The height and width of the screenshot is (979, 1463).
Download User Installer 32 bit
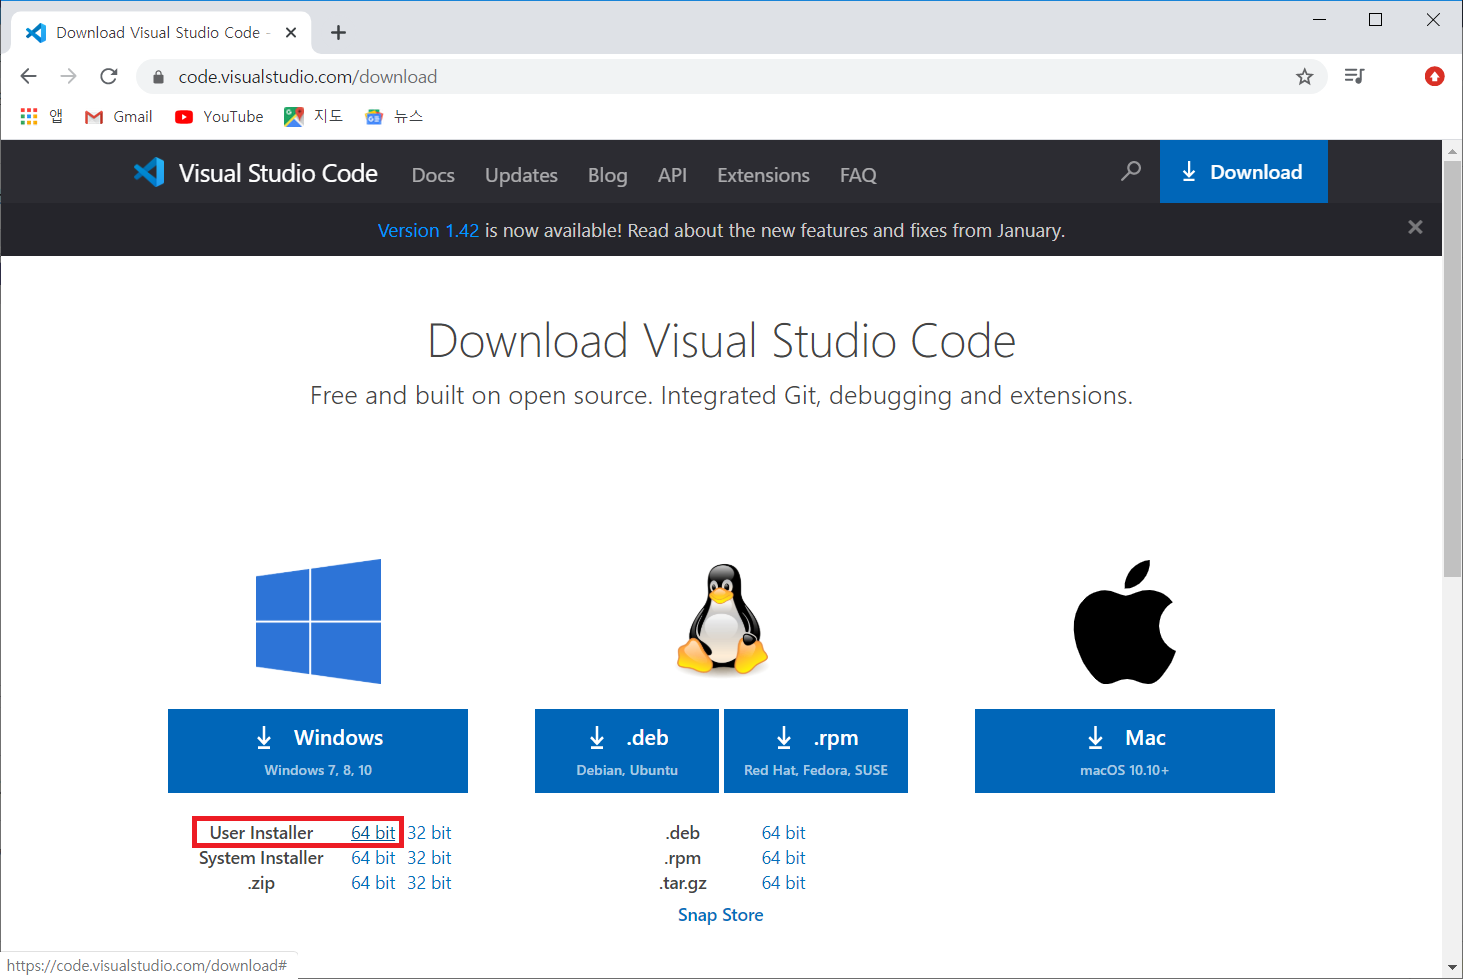(x=429, y=832)
